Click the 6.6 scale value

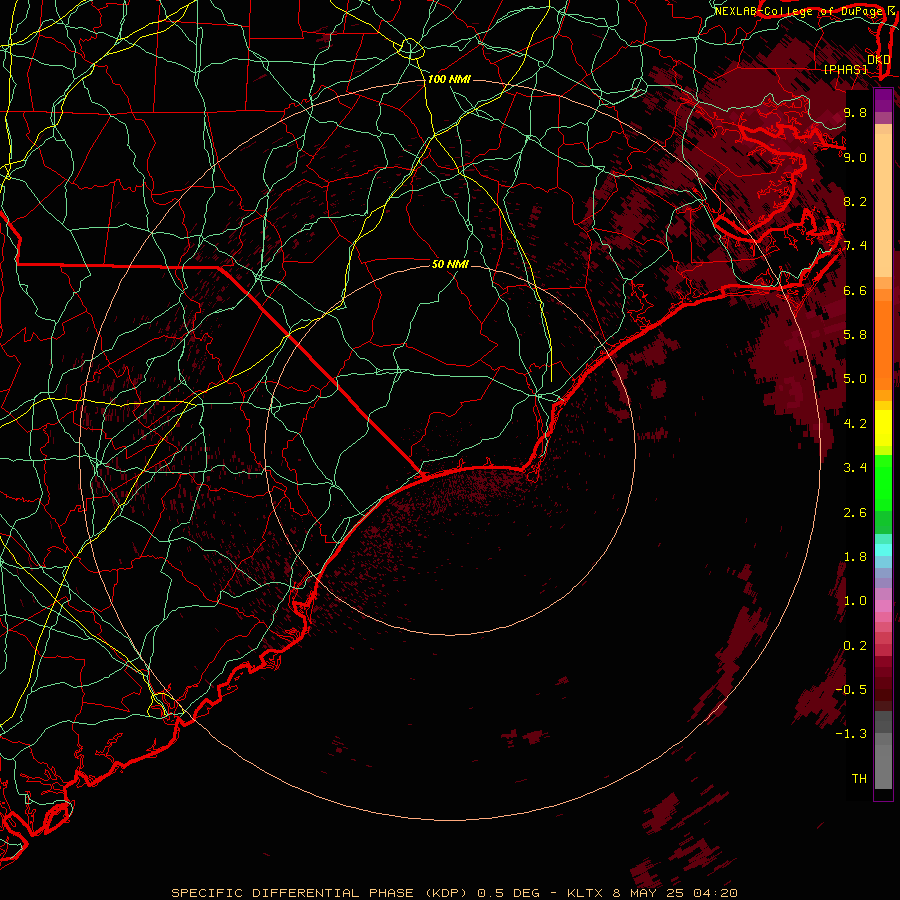click(x=855, y=290)
